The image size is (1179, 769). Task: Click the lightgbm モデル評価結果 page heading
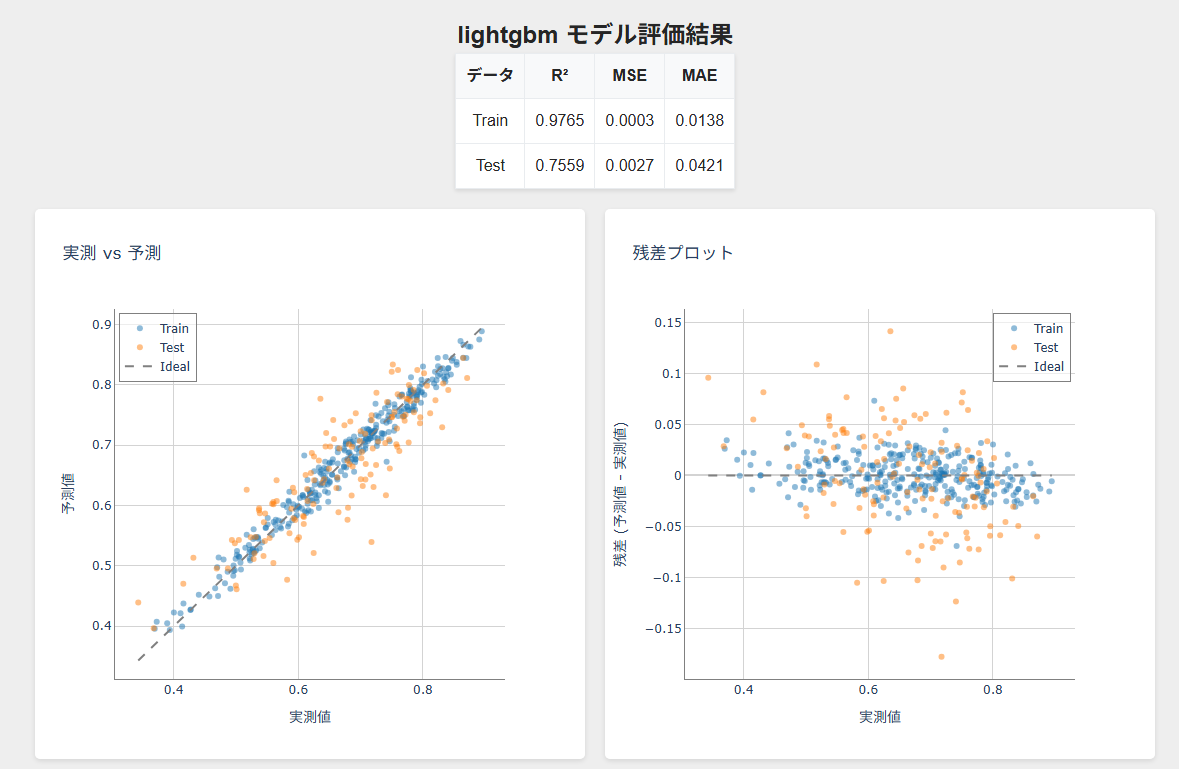click(x=595, y=35)
